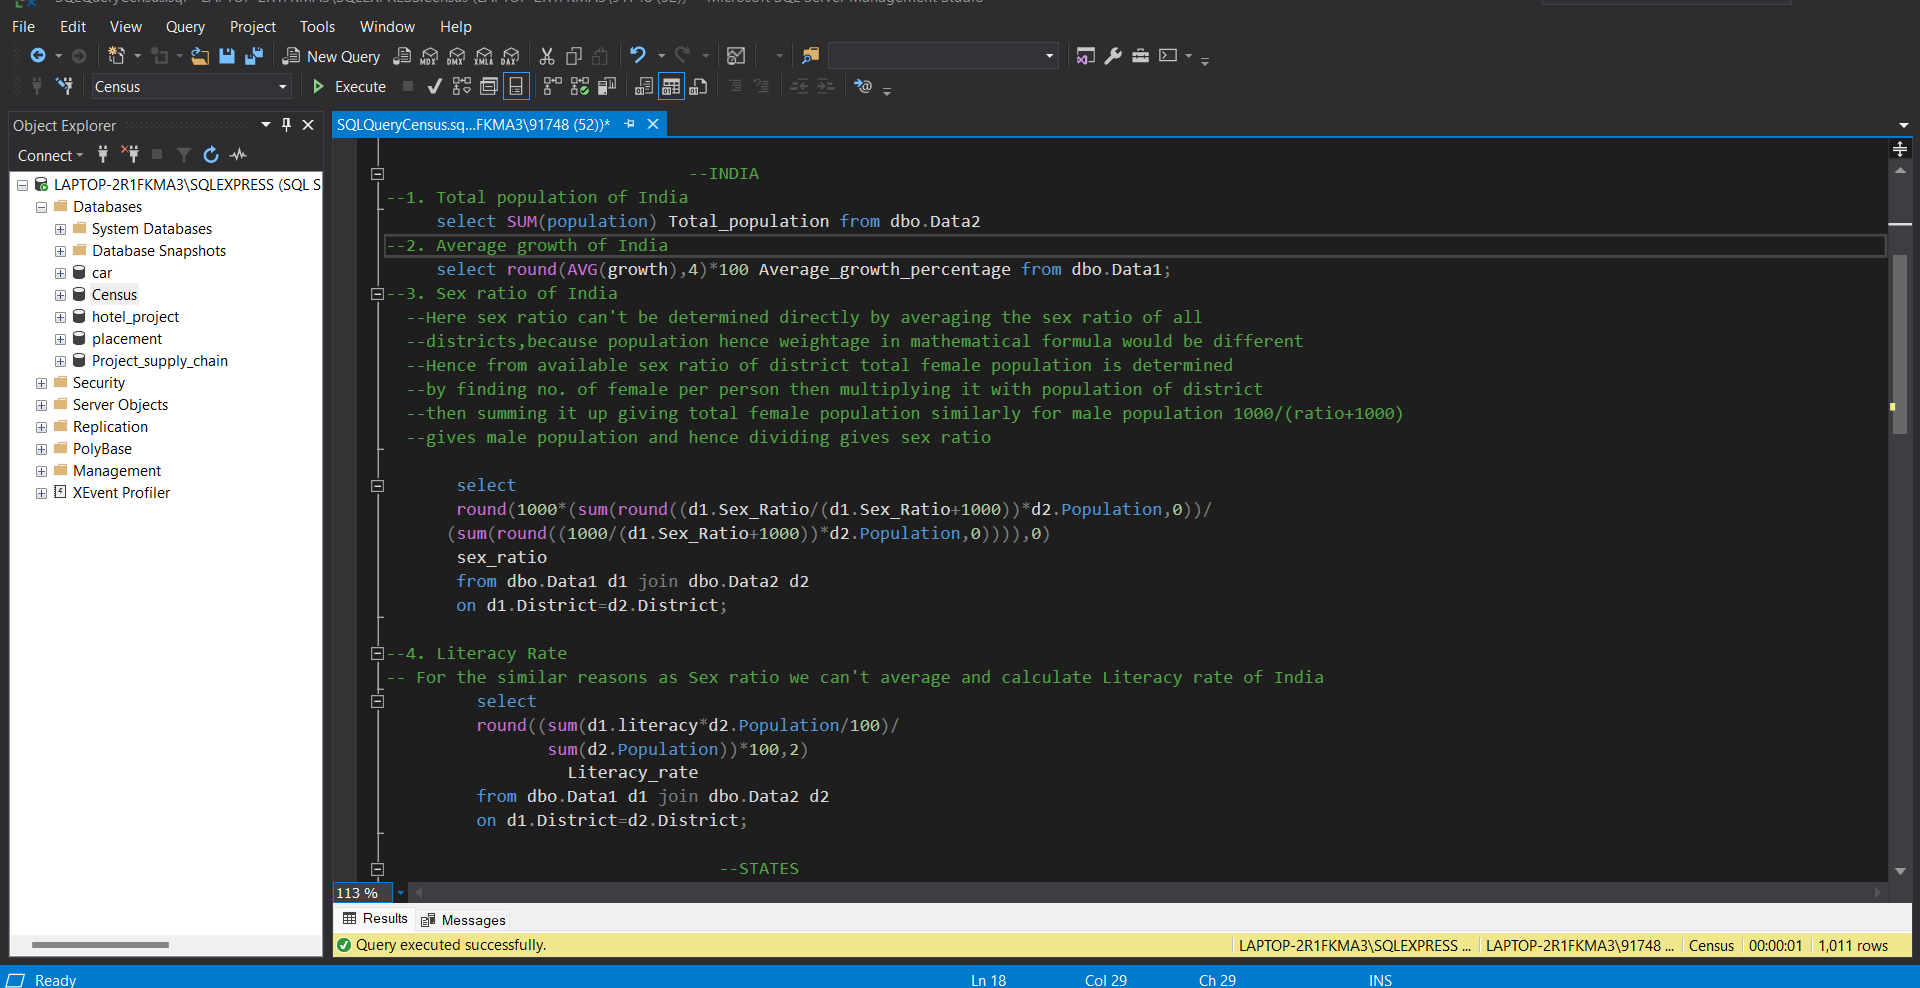
Task: Select the hotel_project database
Action: 135,317
